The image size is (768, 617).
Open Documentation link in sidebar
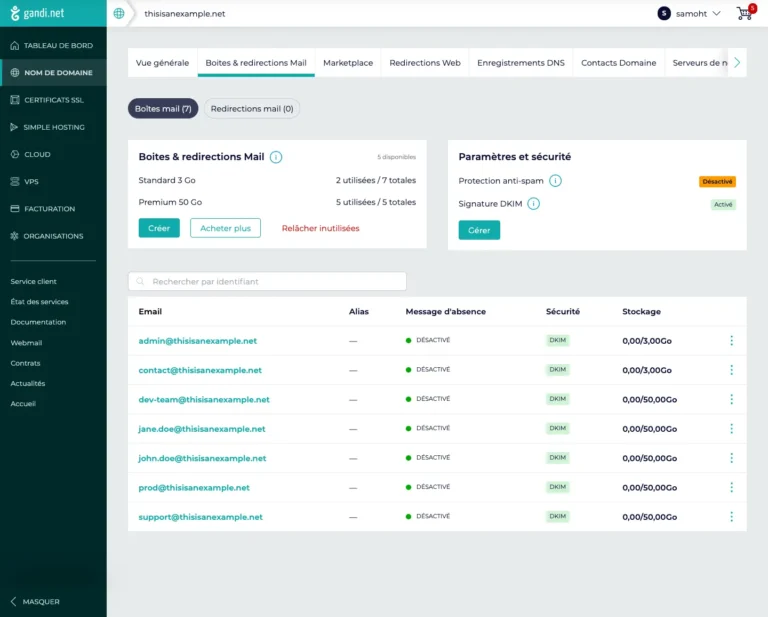pos(38,322)
